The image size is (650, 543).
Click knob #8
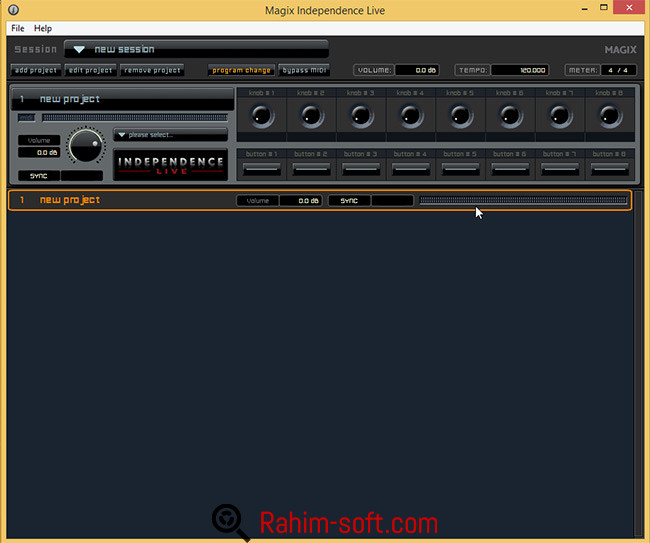(x=610, y=116)
